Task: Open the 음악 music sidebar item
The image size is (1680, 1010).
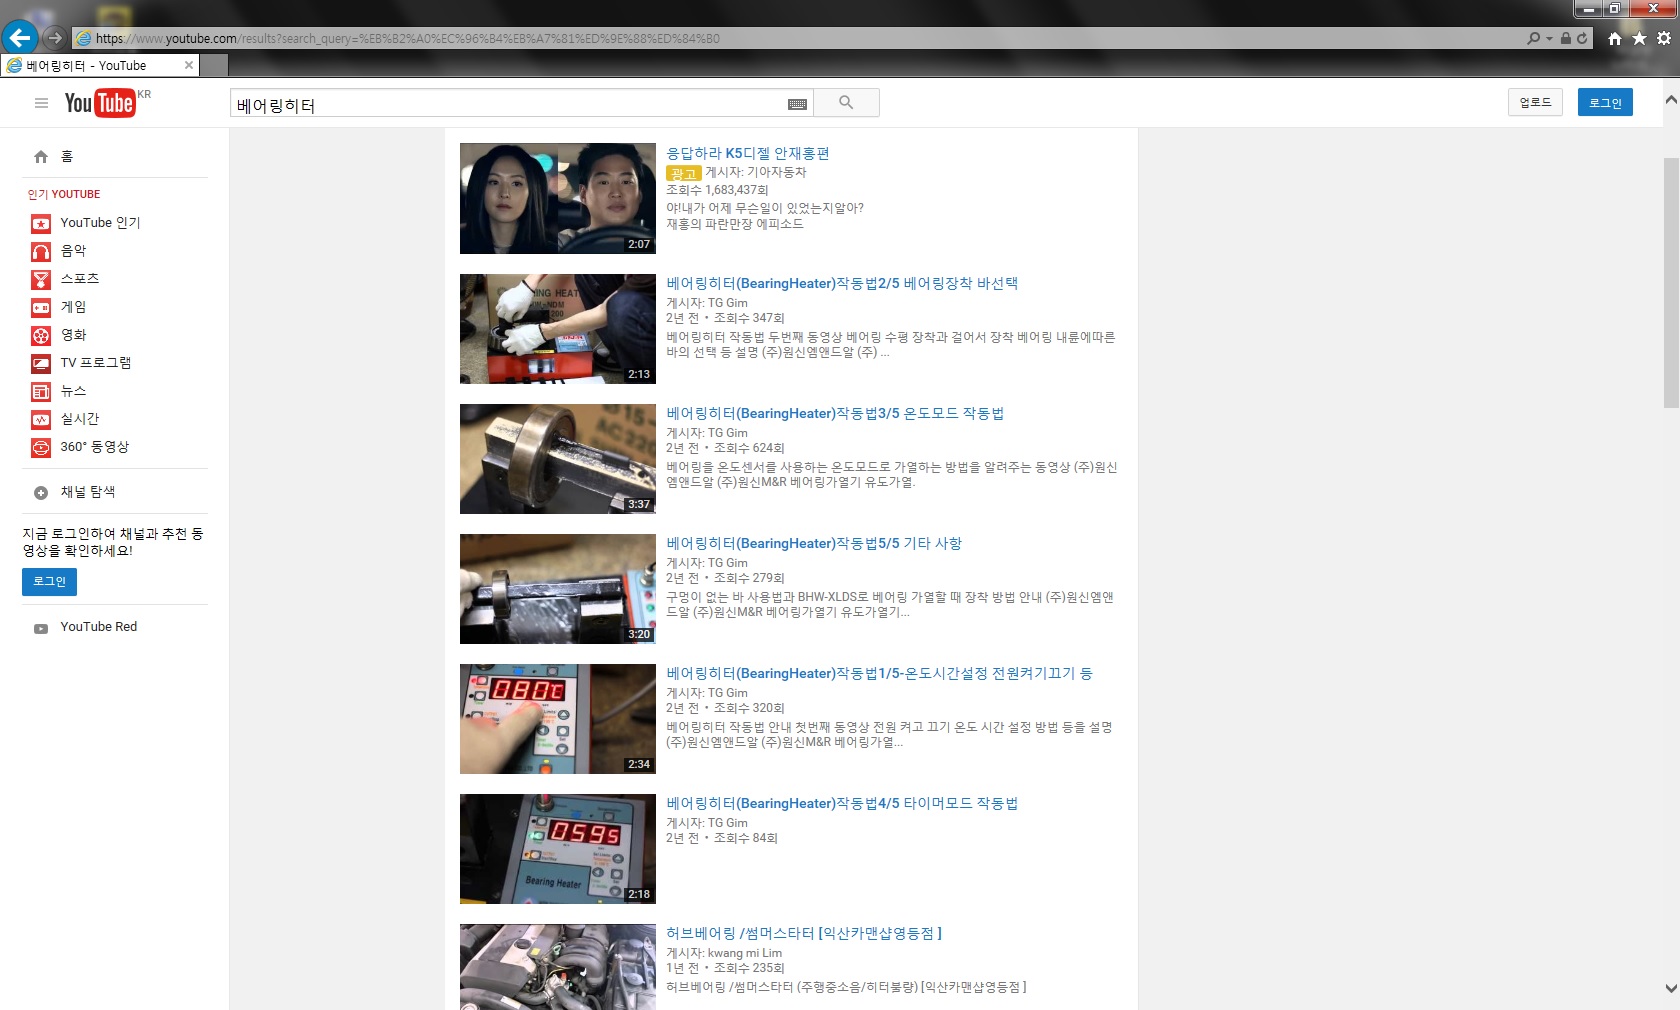Action: coord(74,251)
